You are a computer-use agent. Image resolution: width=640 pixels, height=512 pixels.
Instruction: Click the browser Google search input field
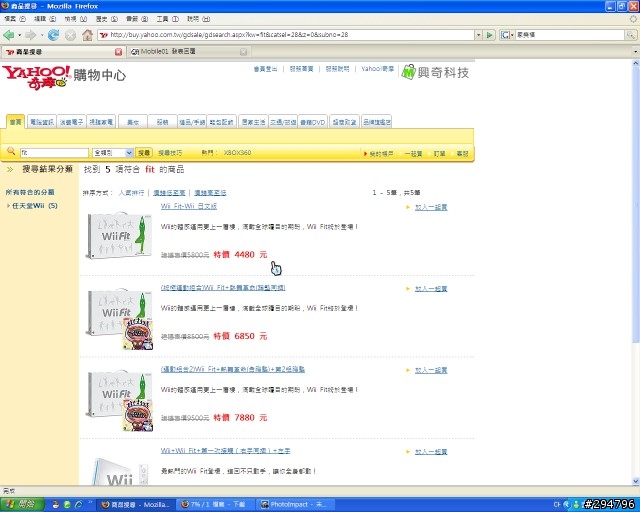click(570, 35)
